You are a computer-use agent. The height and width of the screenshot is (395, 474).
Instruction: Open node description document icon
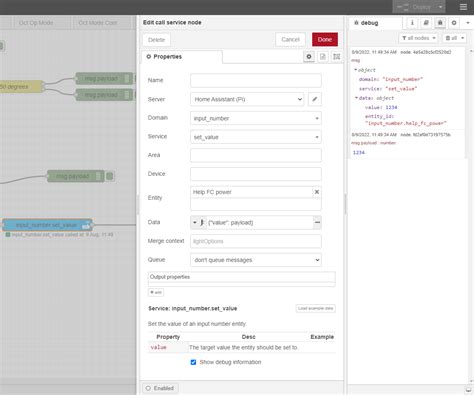coord(323,57)
